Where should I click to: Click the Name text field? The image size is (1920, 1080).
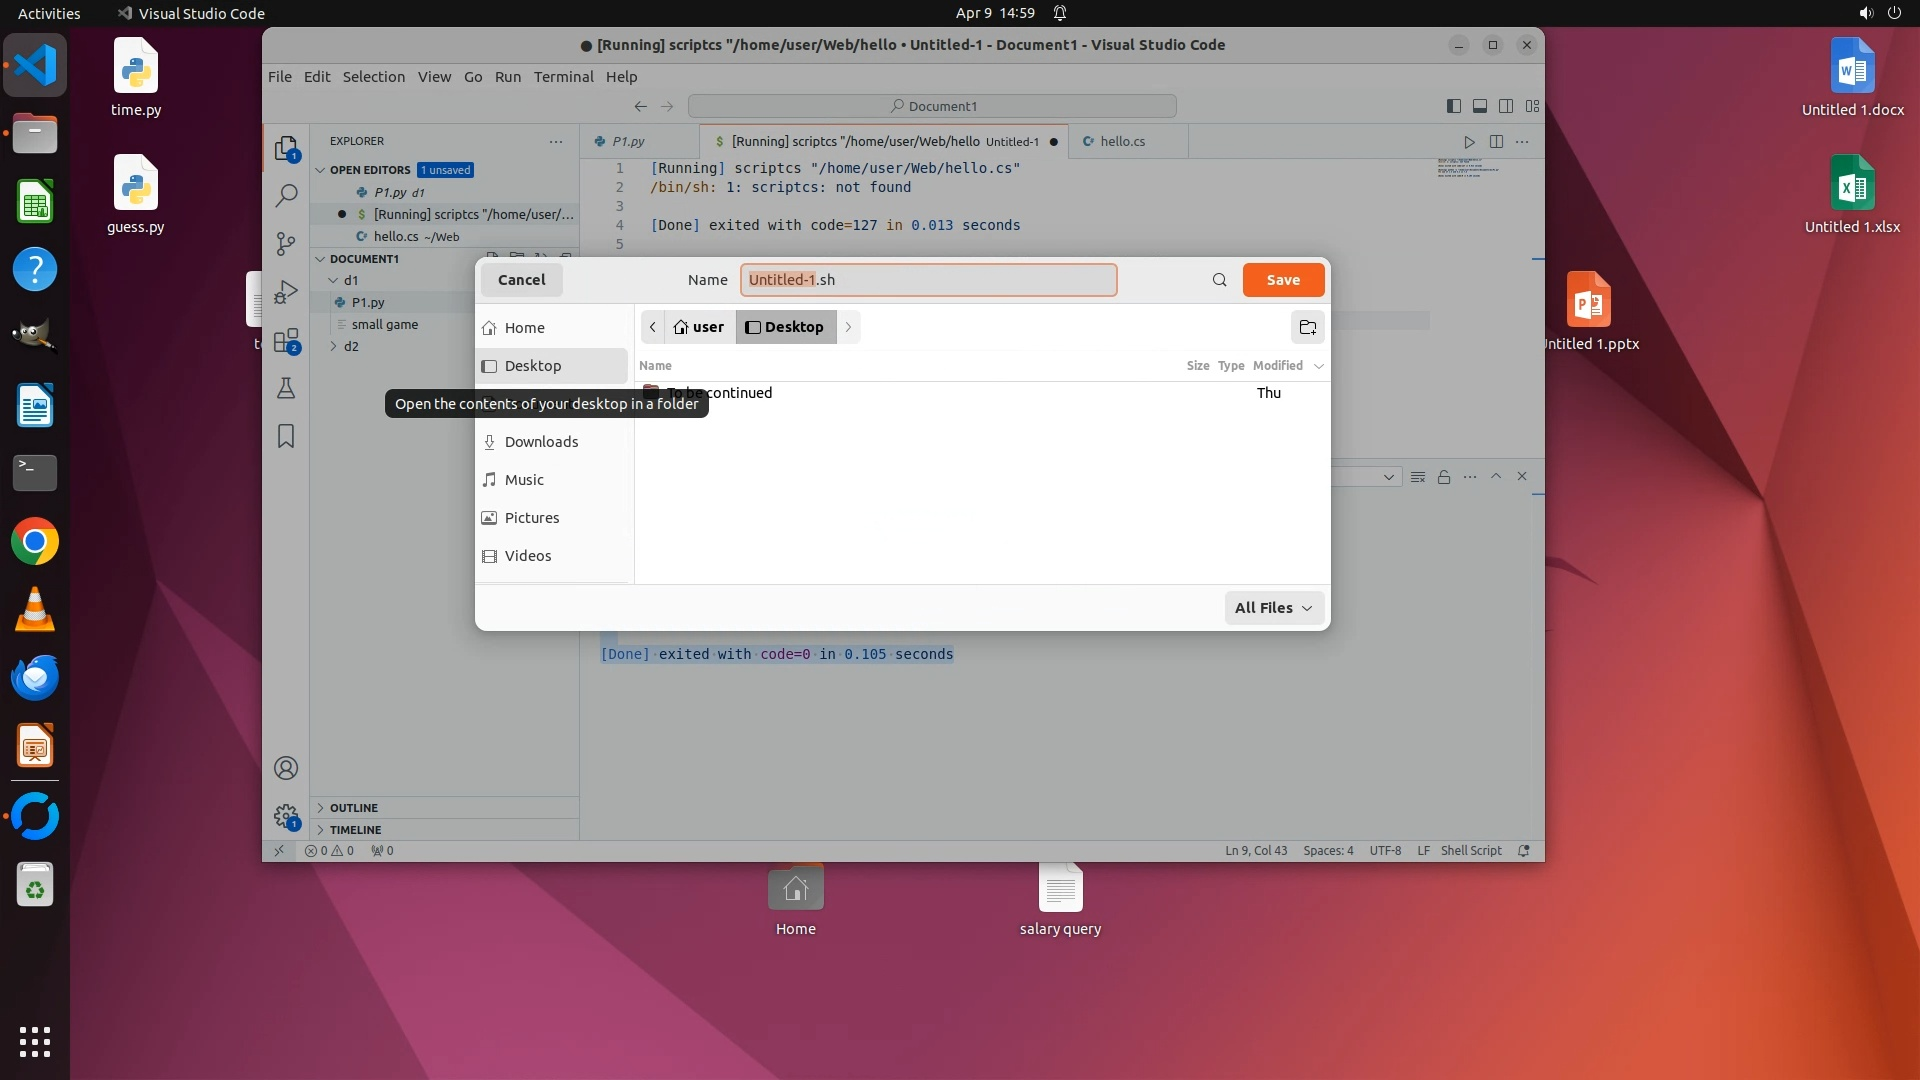point(928,280)
